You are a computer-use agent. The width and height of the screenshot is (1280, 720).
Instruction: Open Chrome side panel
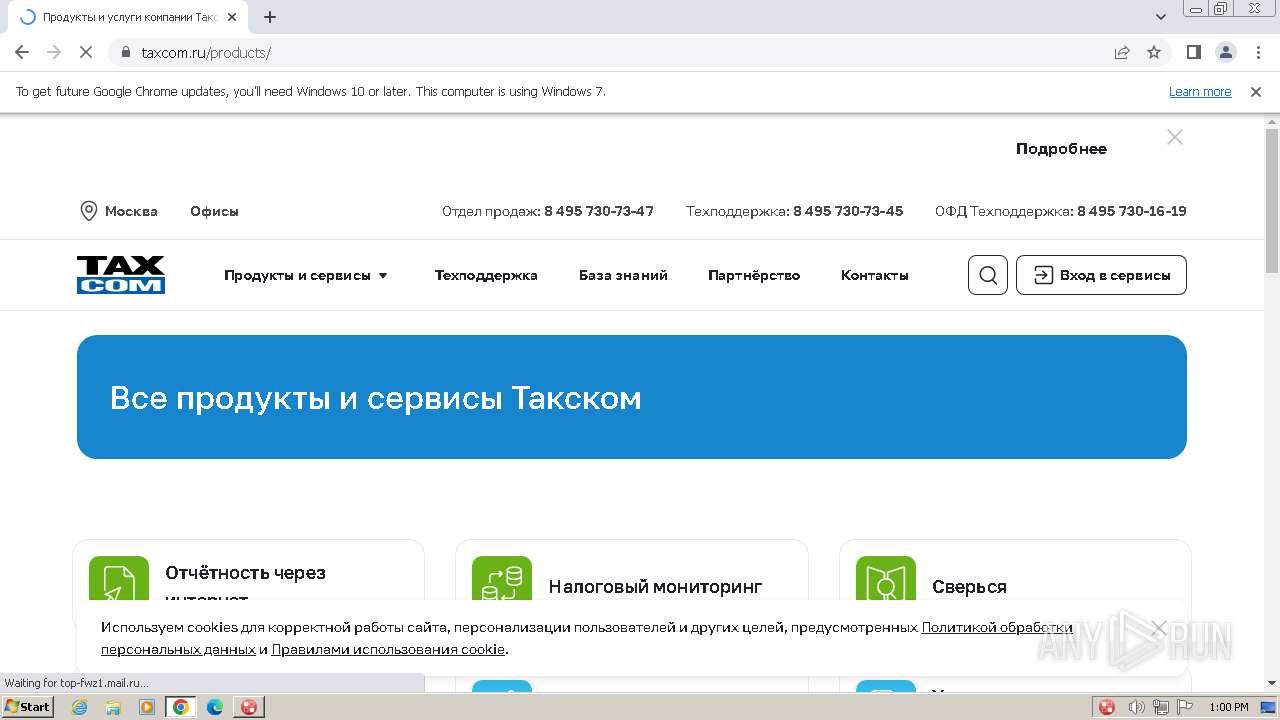(1193, 52)
